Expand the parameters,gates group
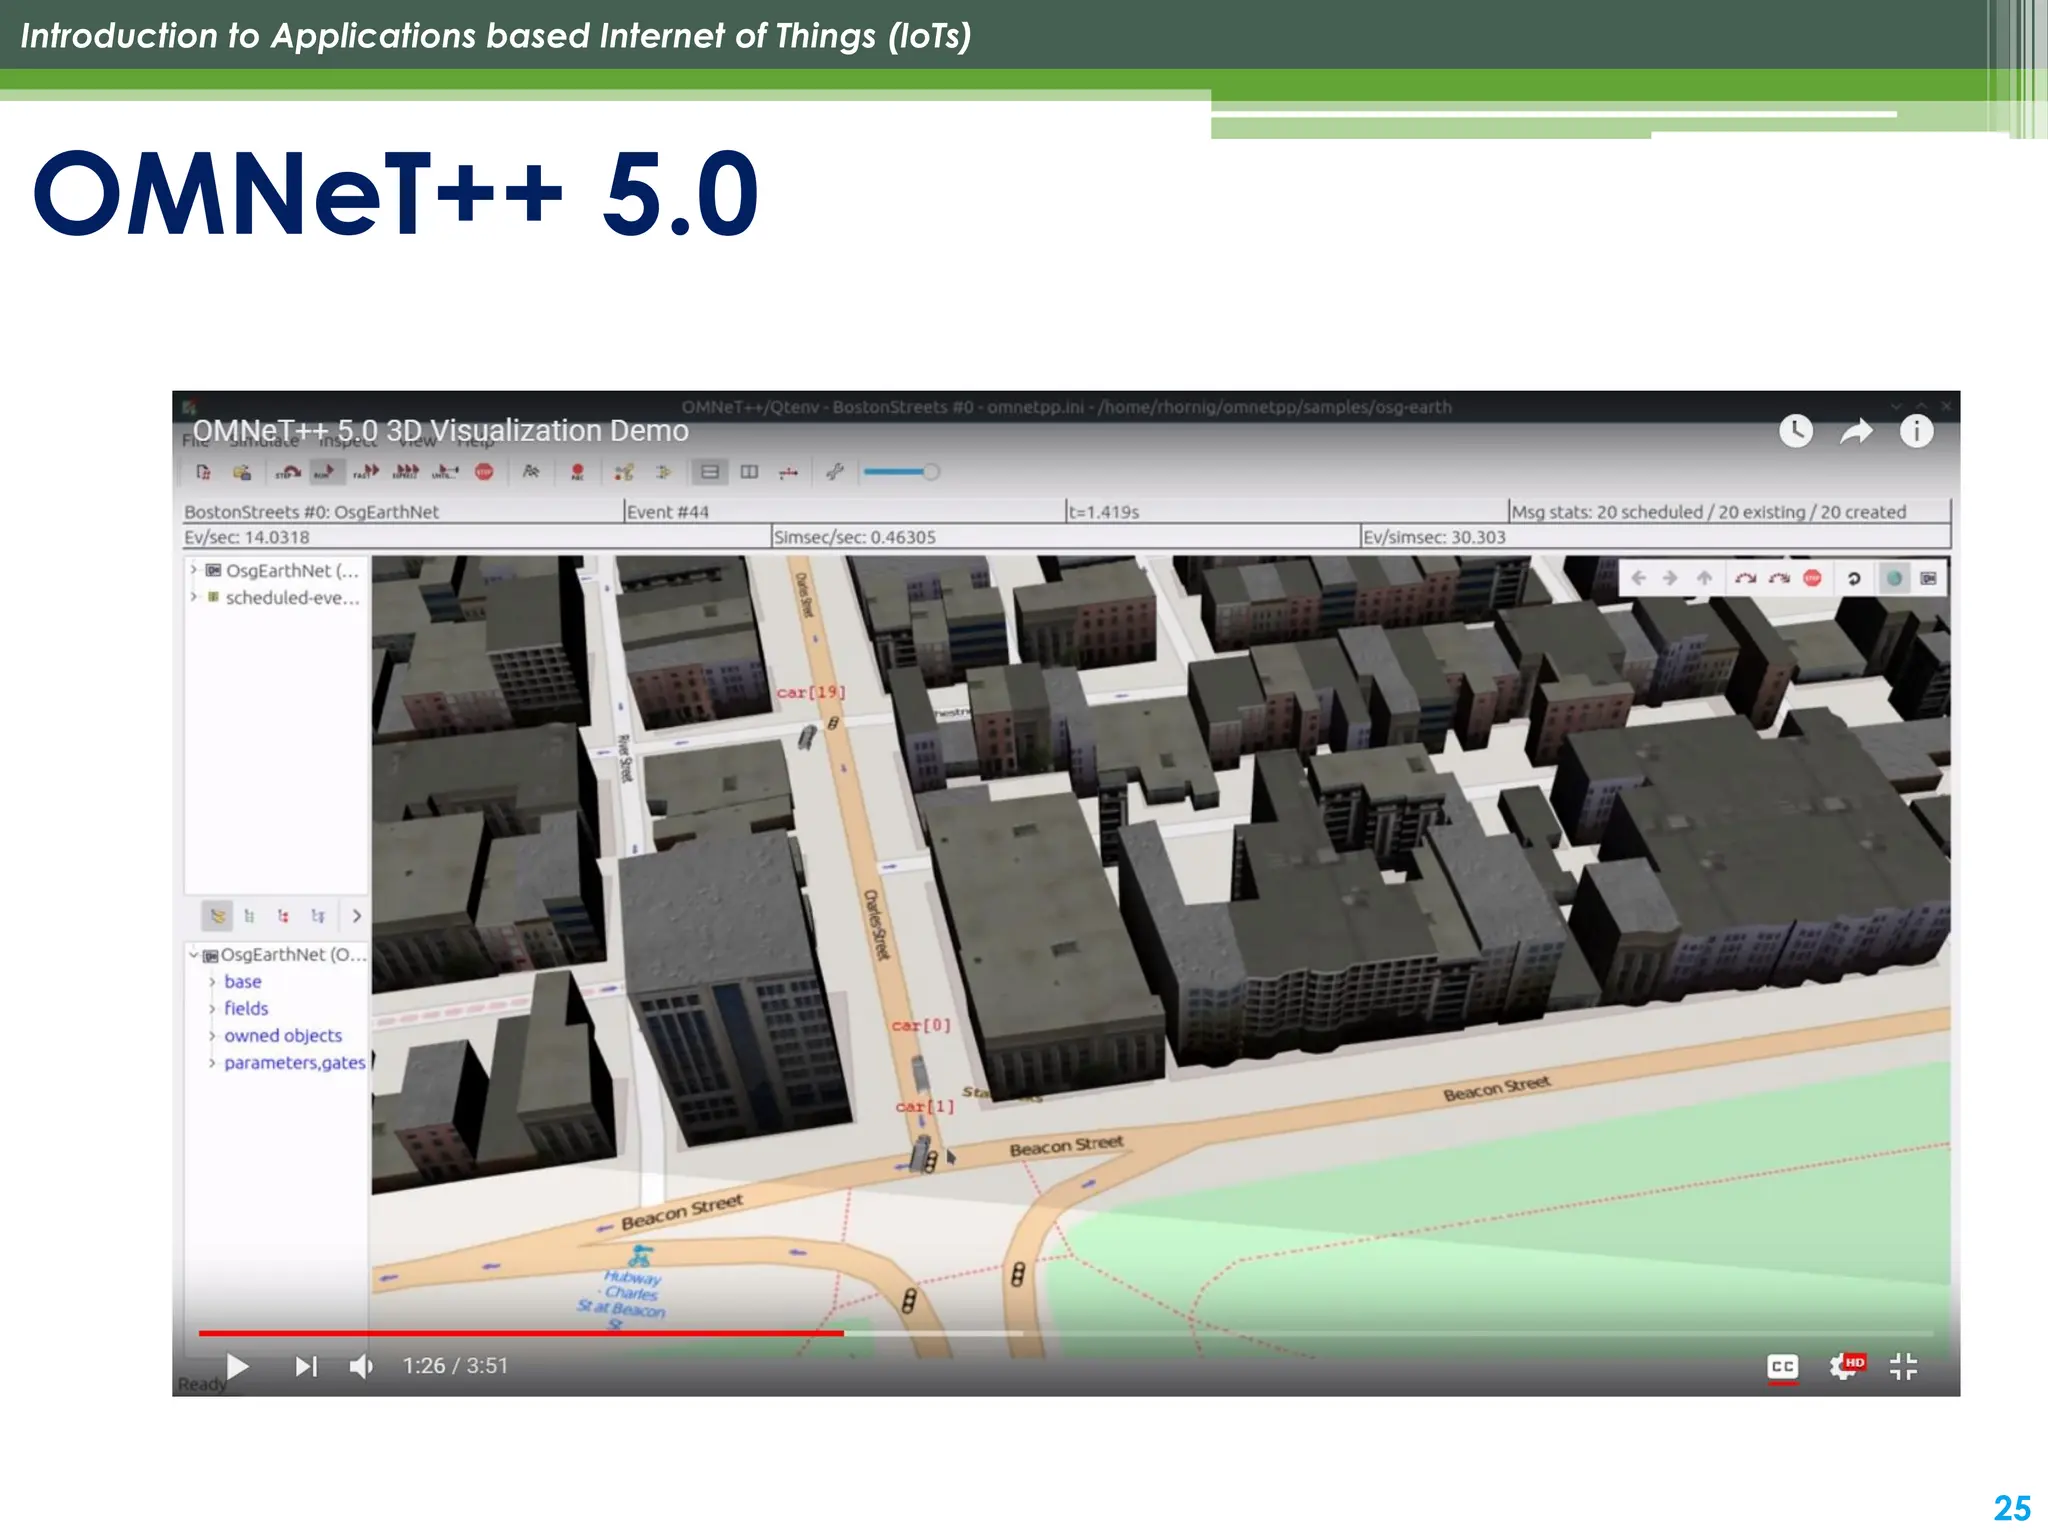 (212, 1063)
